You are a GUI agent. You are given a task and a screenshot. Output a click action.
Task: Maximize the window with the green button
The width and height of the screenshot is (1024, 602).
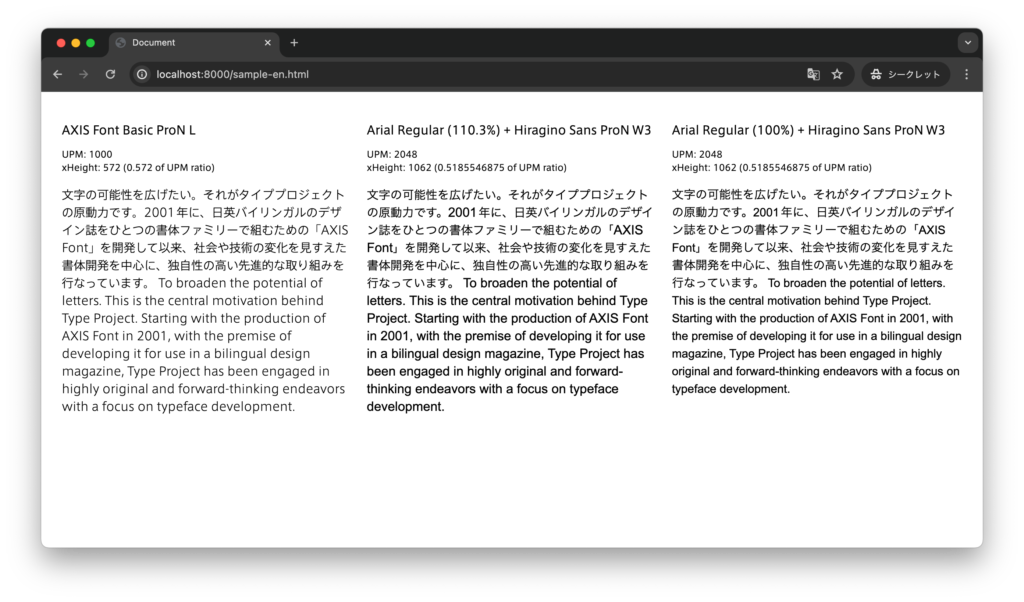tap(91, 43)
